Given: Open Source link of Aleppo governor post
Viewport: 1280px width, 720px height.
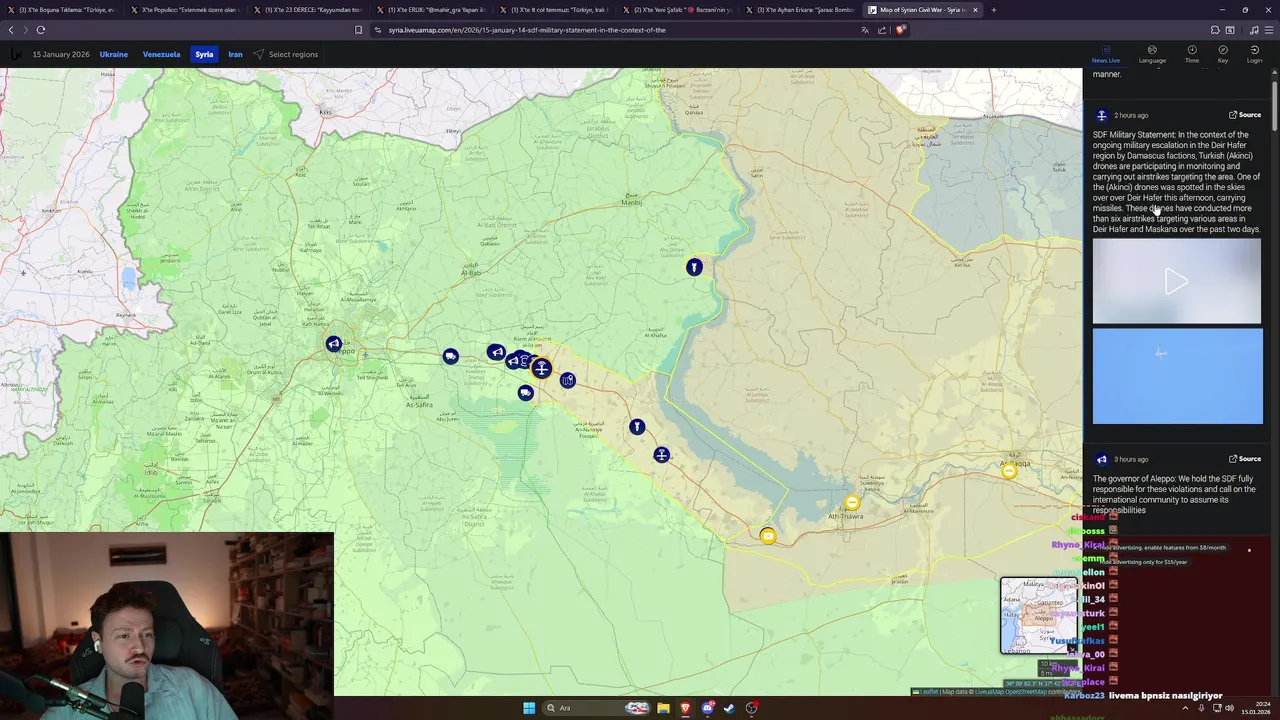Looking at the screenshot, I should [1245, 459].
